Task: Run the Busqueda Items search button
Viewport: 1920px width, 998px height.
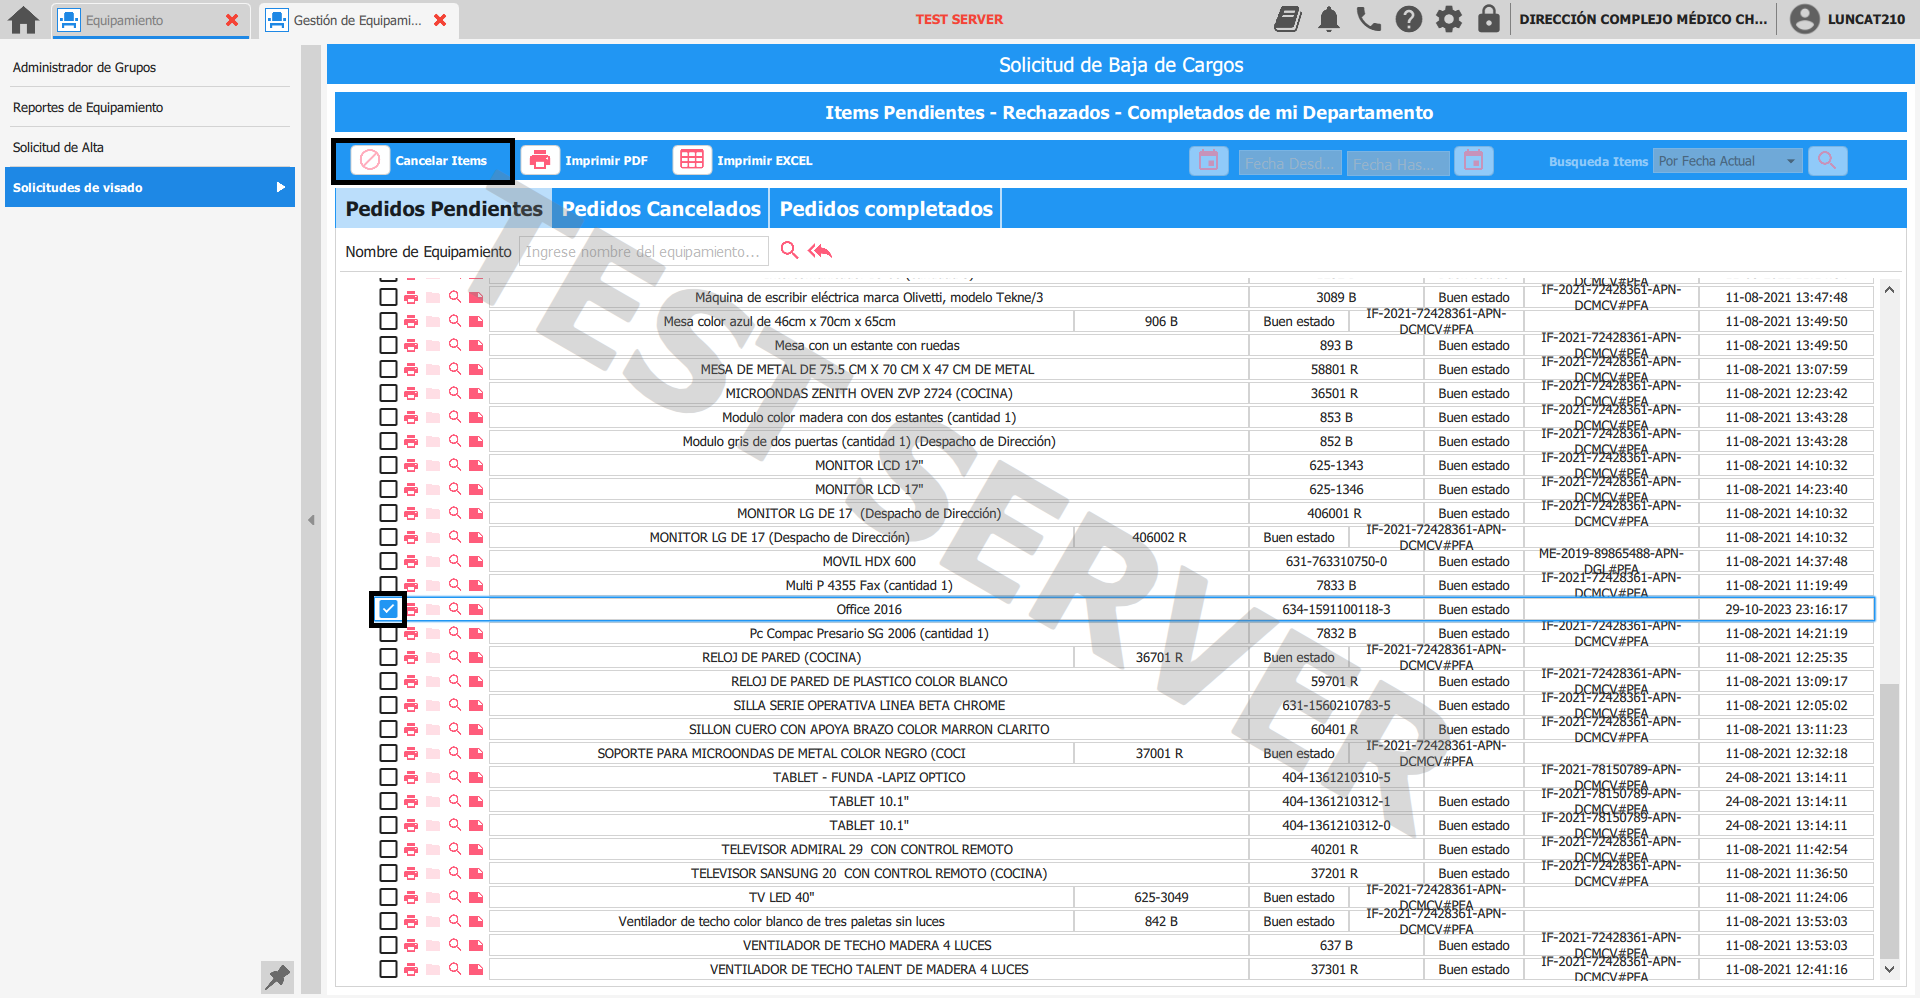Action: click(x=1827, y=161)
